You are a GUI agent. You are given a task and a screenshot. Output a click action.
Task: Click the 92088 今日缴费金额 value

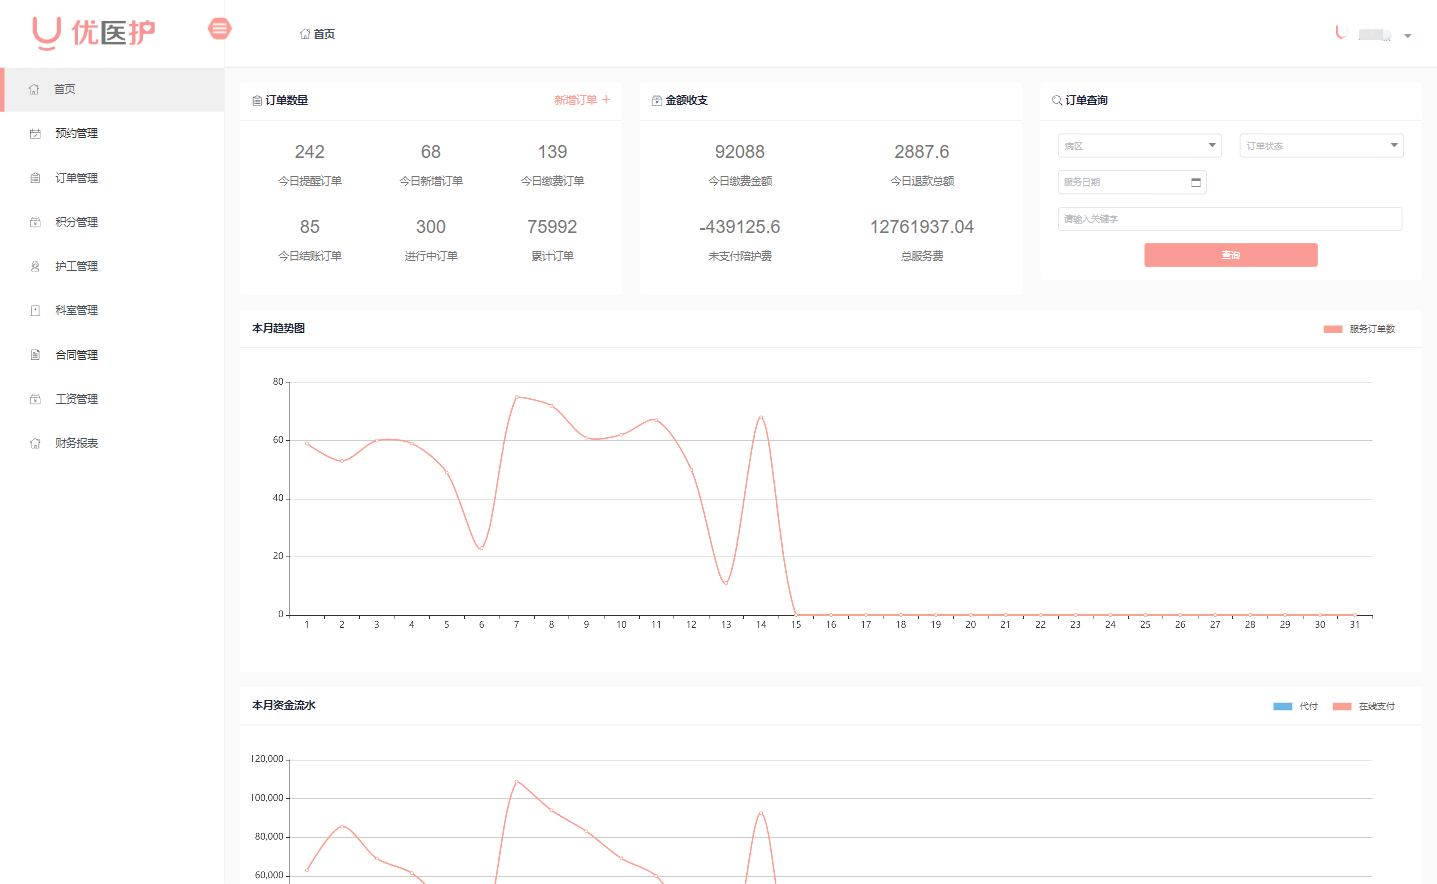click(740, 152)
